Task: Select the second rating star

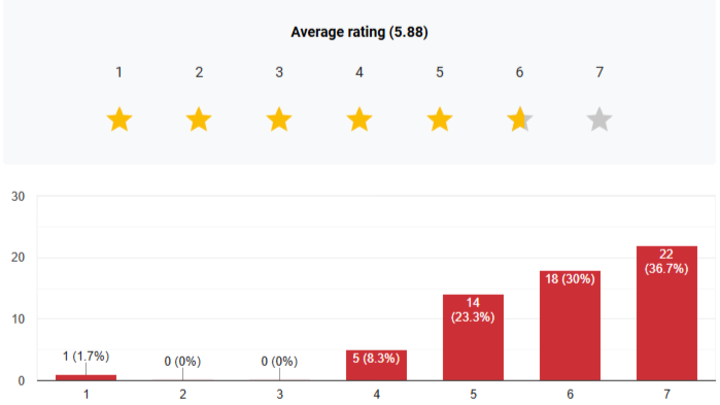Action: click(199, 121)
